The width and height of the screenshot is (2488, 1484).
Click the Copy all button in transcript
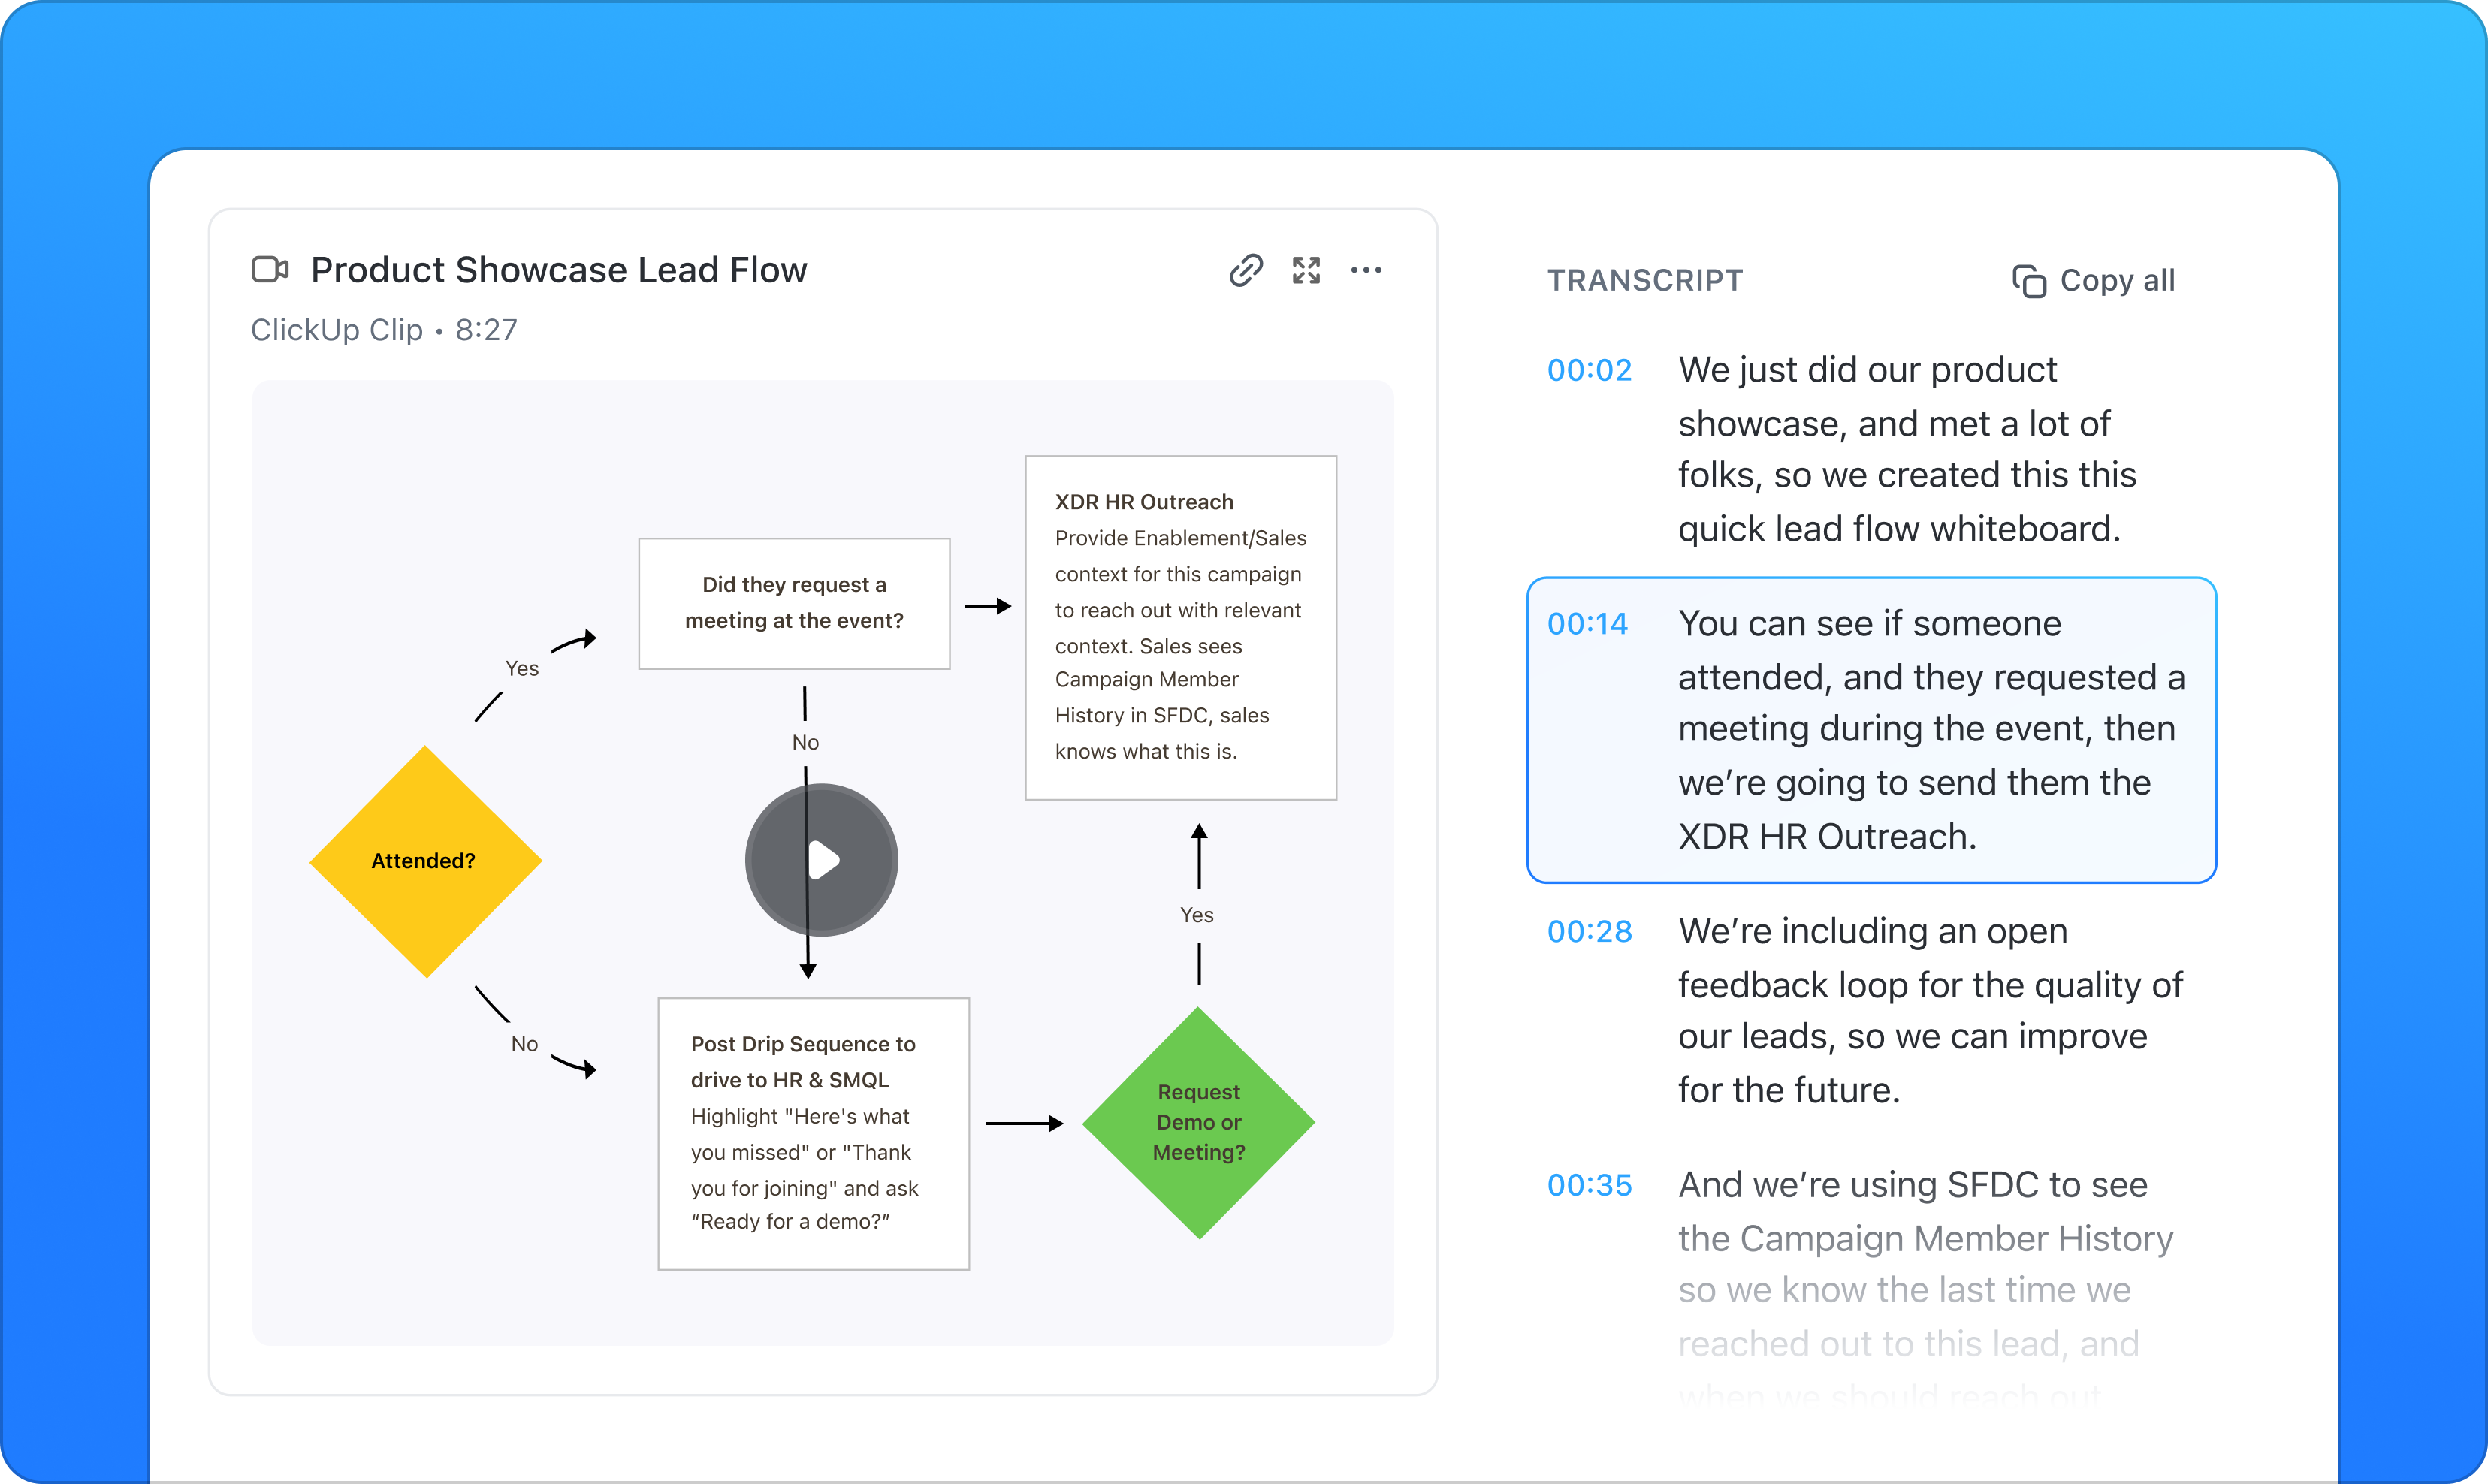2094,279
